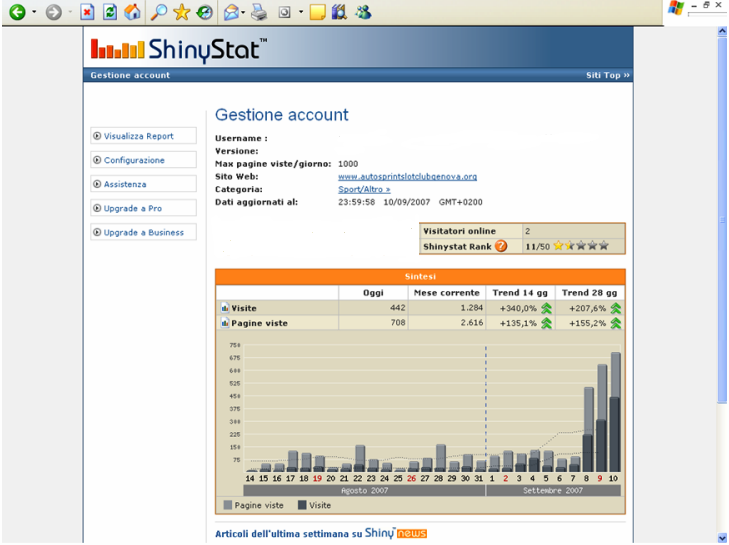The image size is (729, 545).
Task: Select the Visite value 442 under Oggi
Action: pyautogui.click(x=398, y=307)
